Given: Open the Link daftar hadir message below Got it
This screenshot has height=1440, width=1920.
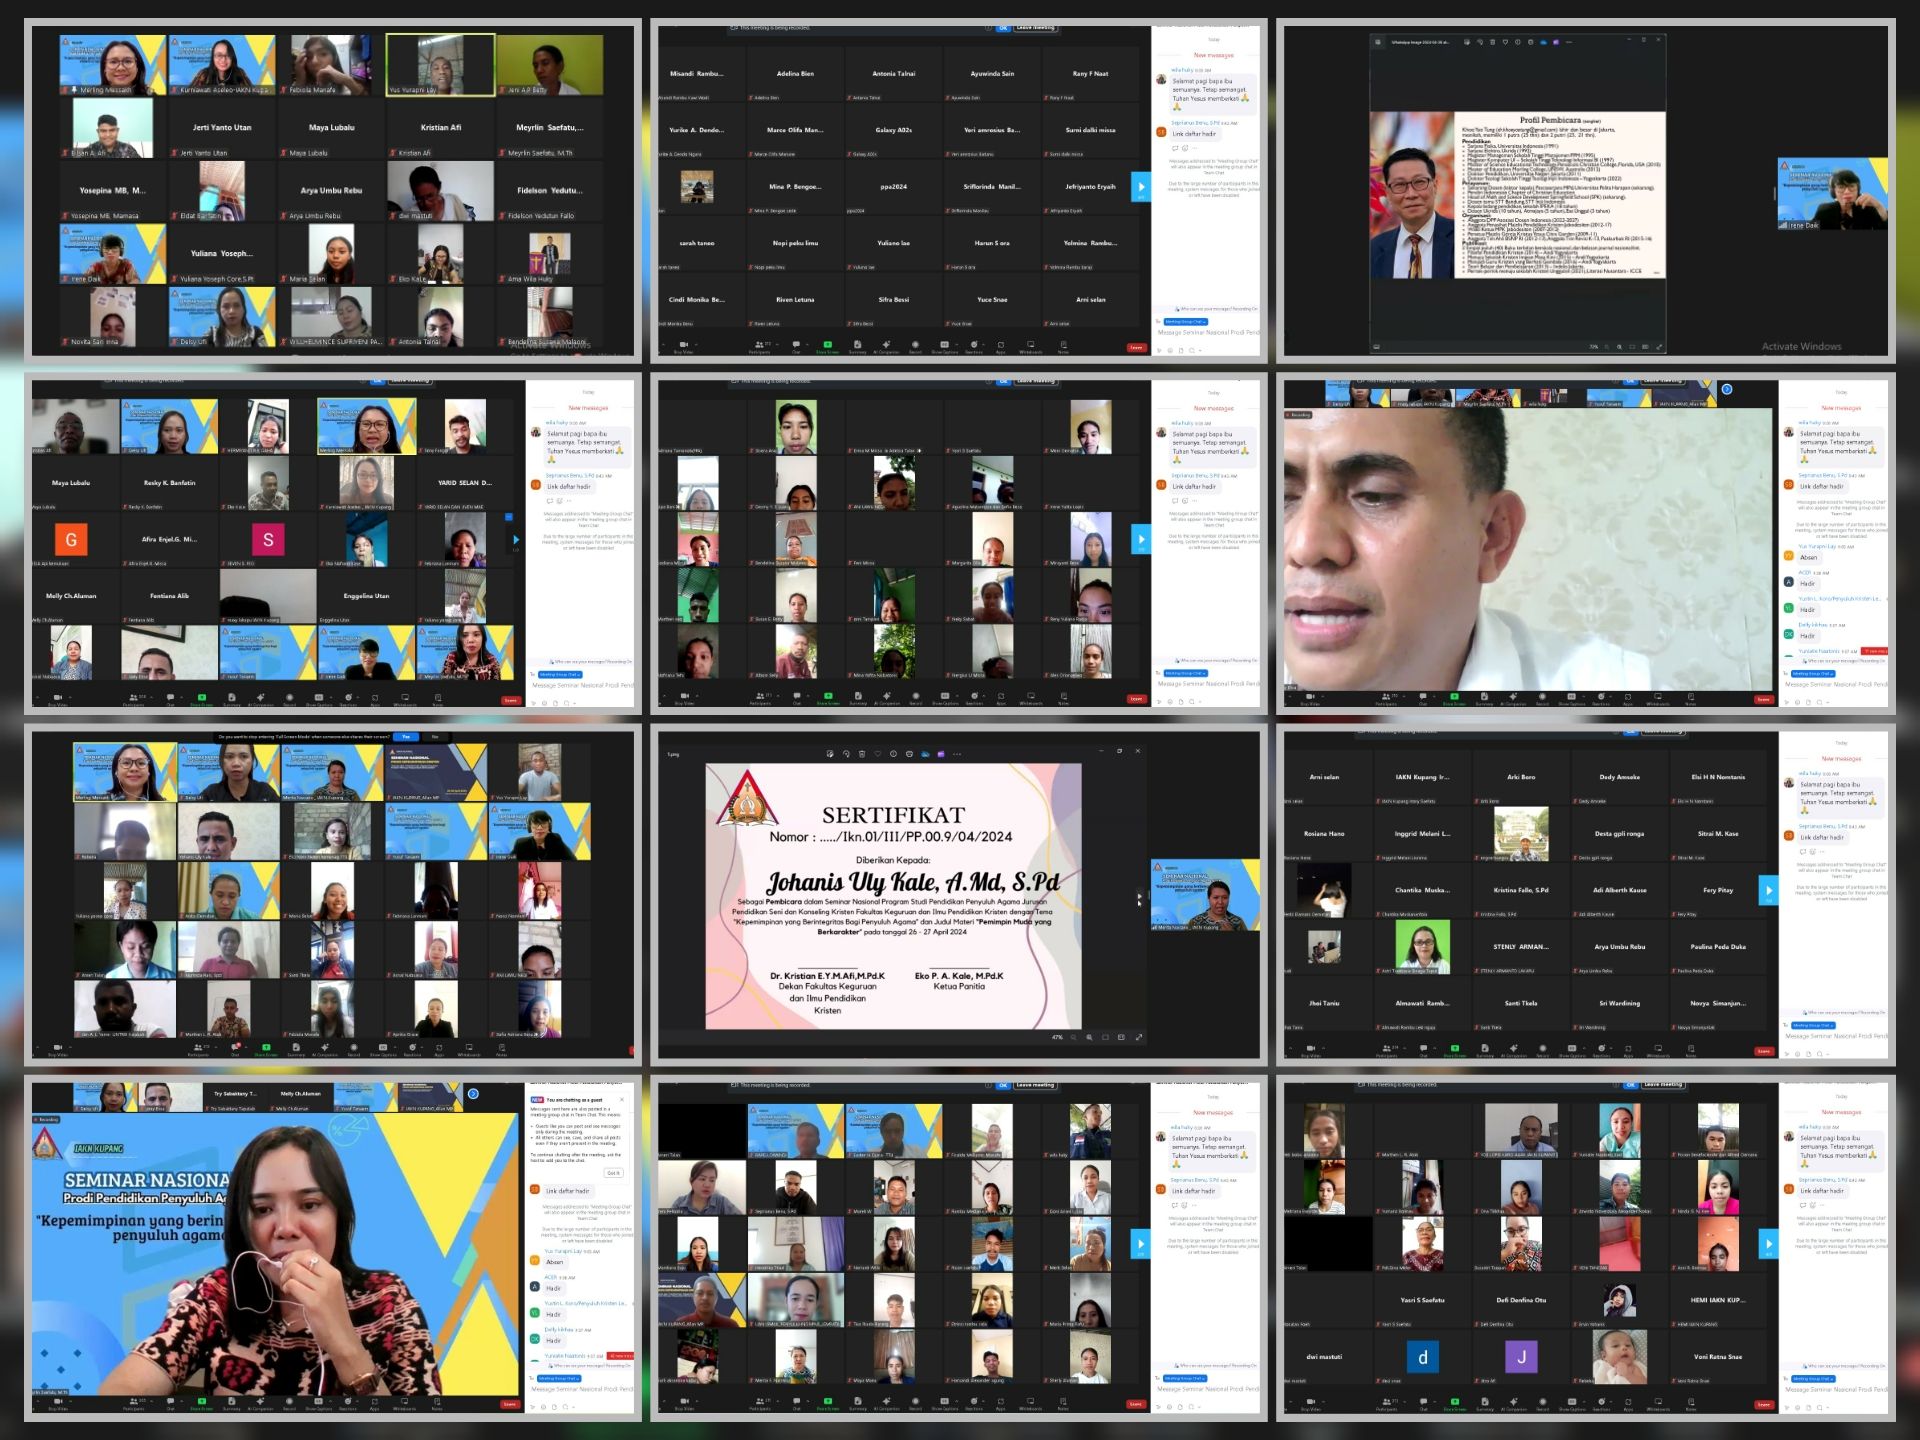Looking at the screenshot, I should [567, 1191].
